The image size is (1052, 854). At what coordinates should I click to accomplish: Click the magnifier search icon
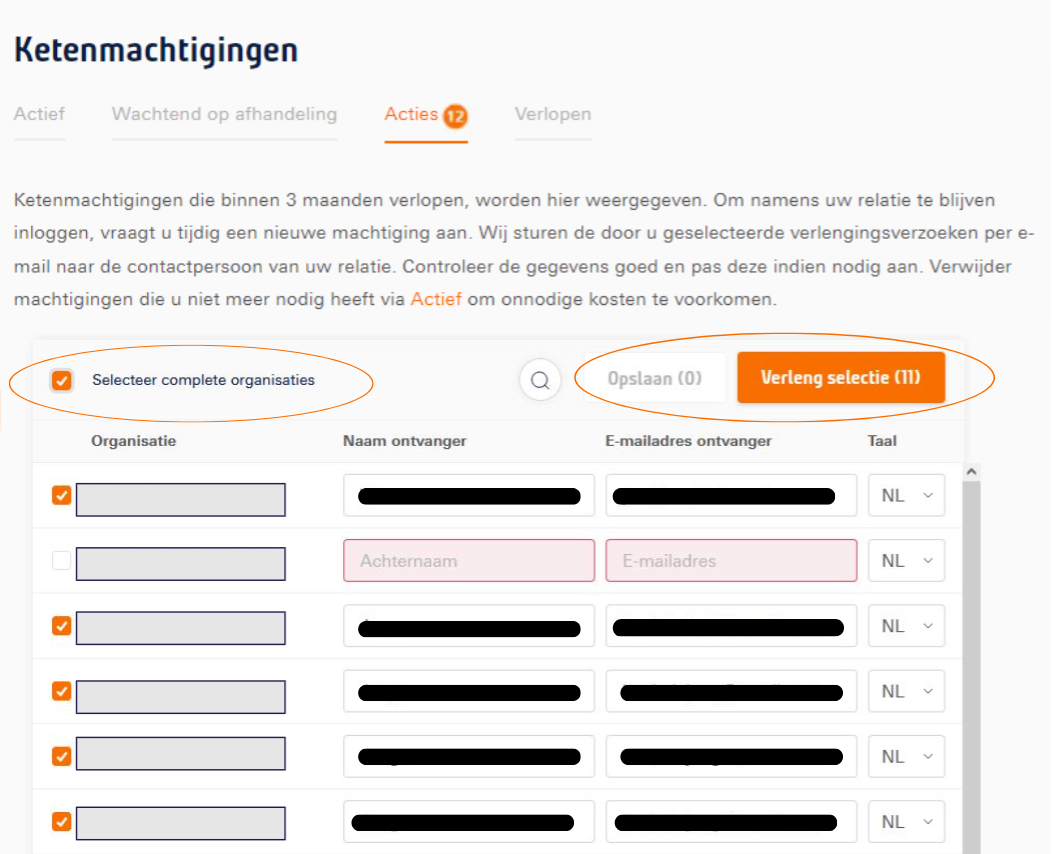tap(540, 380)
